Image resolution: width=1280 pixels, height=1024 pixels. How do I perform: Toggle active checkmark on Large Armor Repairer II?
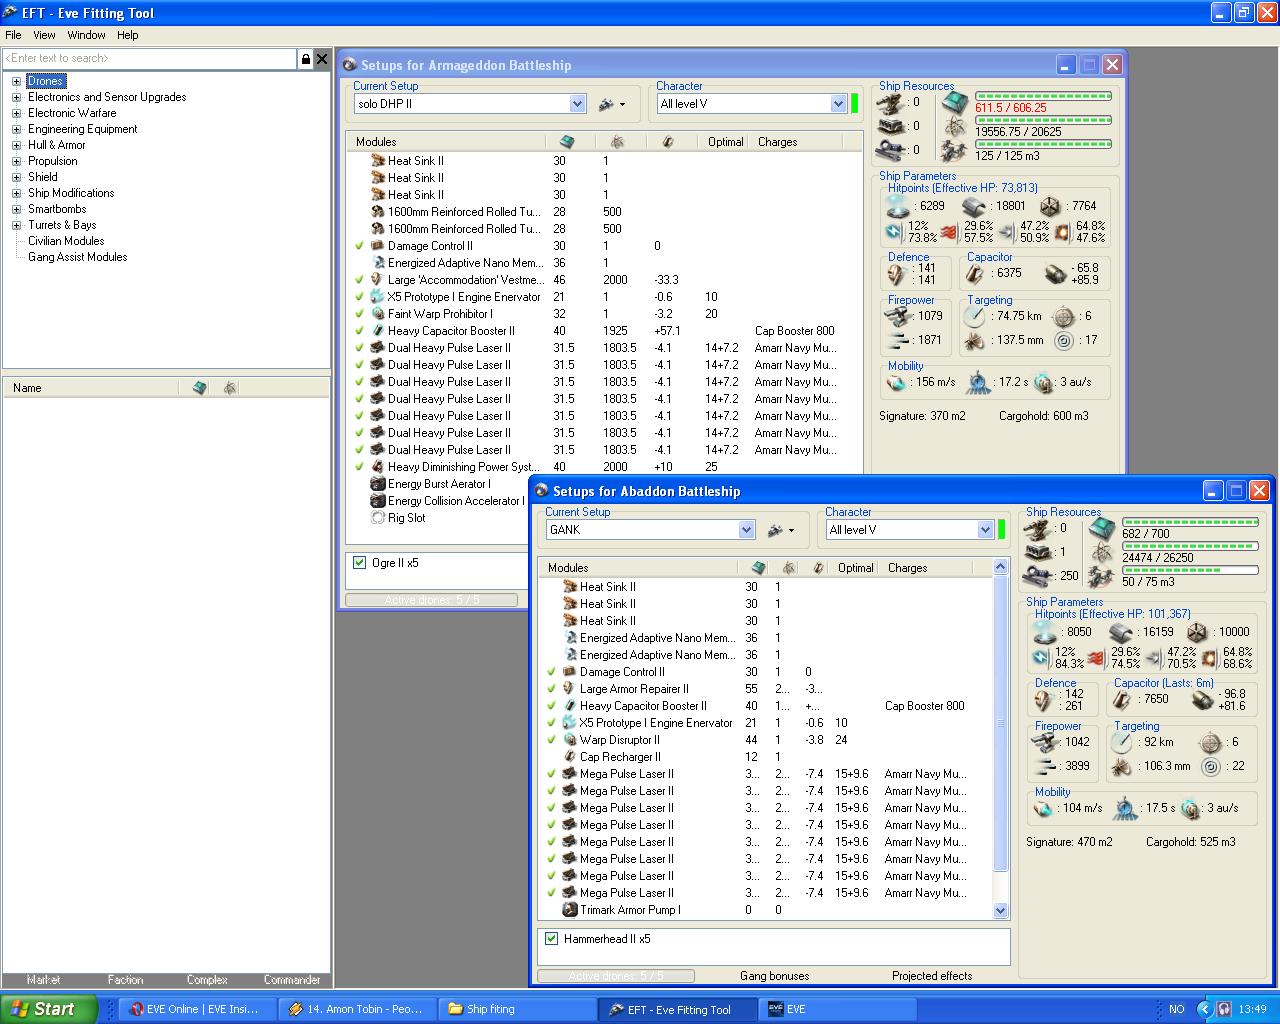tap(551, 689)
